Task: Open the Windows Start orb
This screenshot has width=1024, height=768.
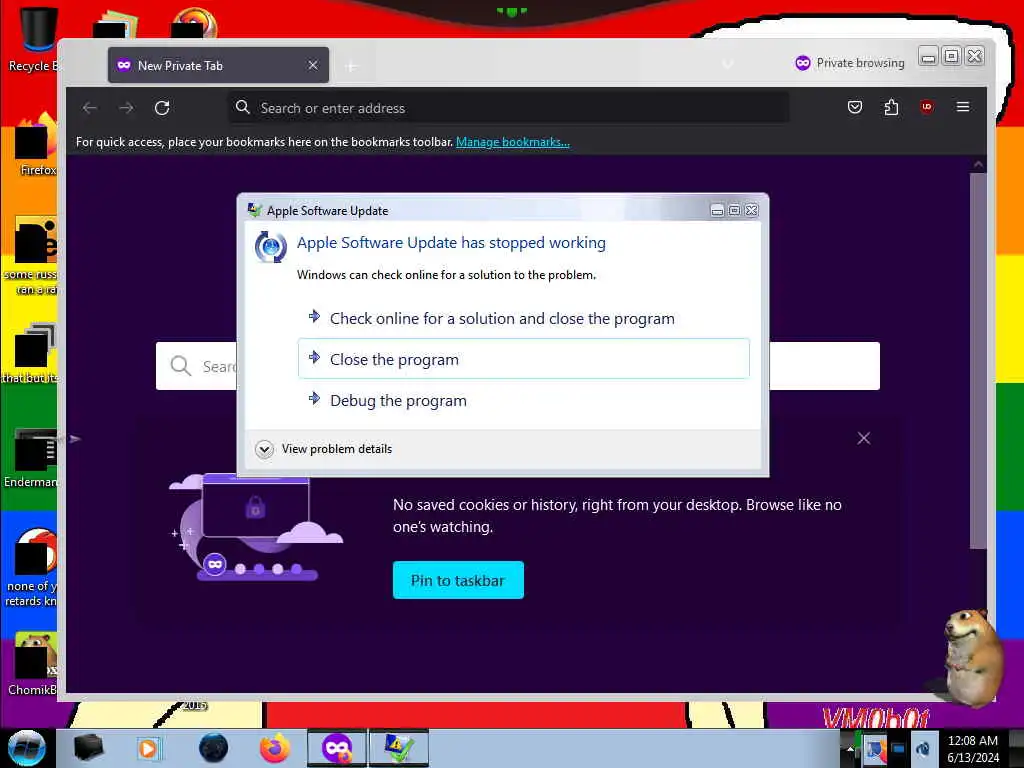Action: (x=26, y=748)
